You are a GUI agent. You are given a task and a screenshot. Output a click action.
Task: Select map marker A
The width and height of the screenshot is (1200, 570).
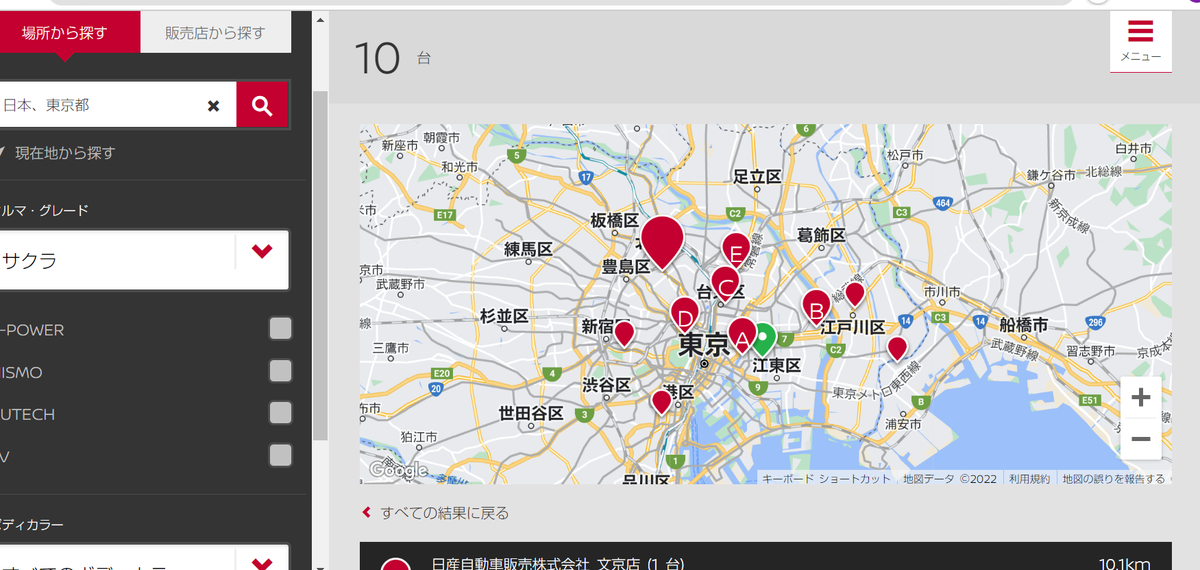click(x=742, y=336)
